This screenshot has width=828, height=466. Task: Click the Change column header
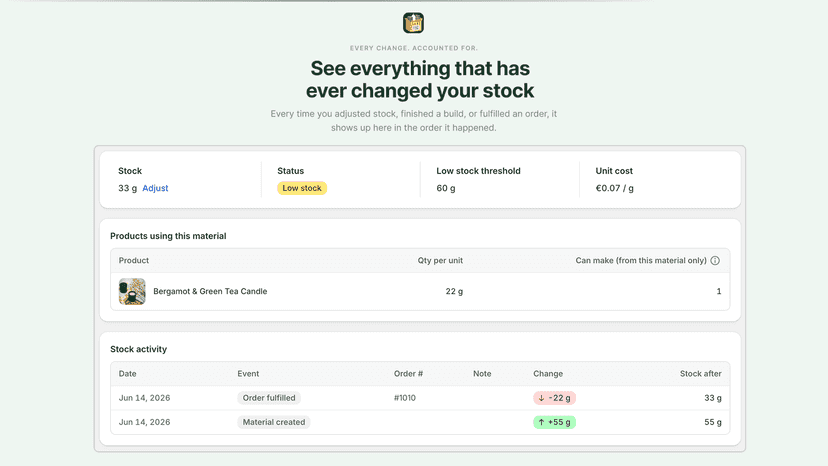tap(548, 374)
